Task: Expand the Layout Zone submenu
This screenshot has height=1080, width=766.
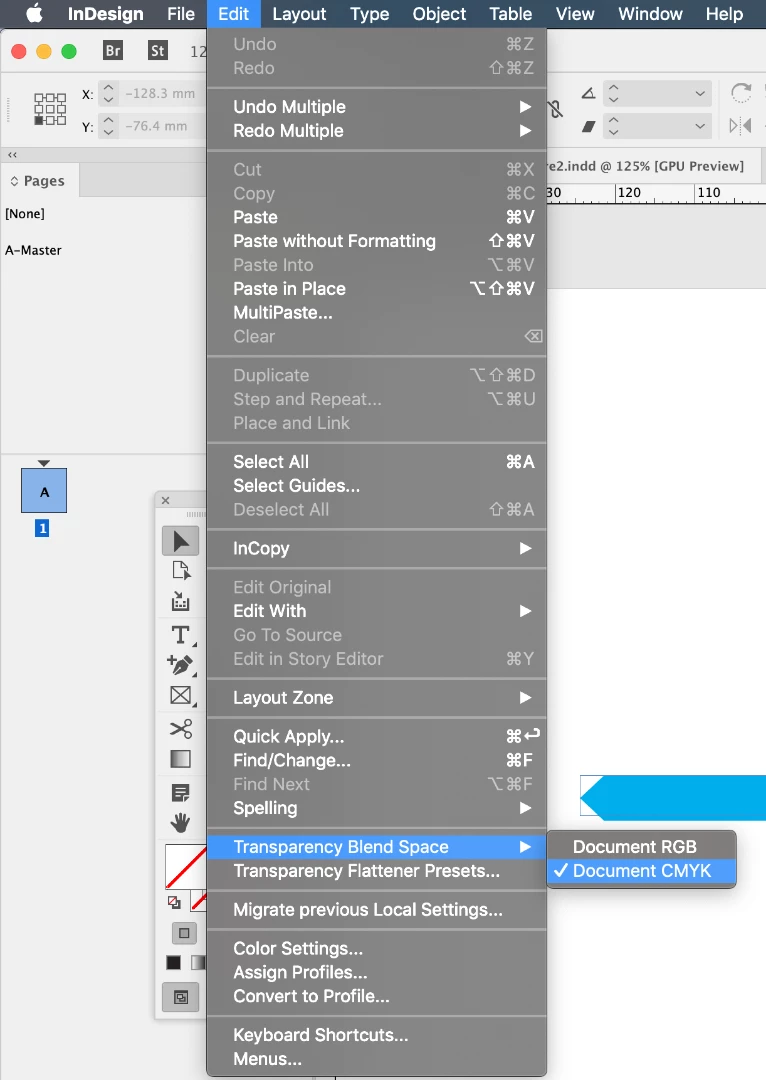Action: click(377, 698)
